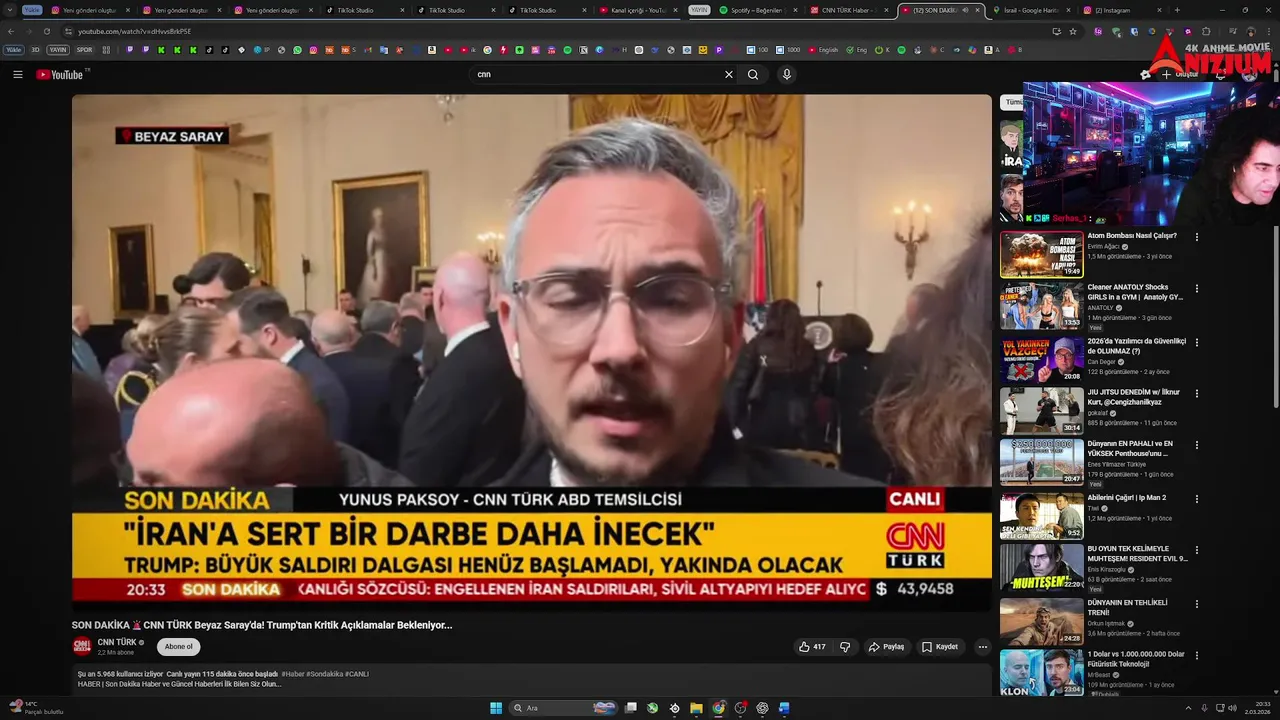Open a new browser tab with plus
The width and height of the screenshot is (1280, 720).
click(x=1177, y=10)
